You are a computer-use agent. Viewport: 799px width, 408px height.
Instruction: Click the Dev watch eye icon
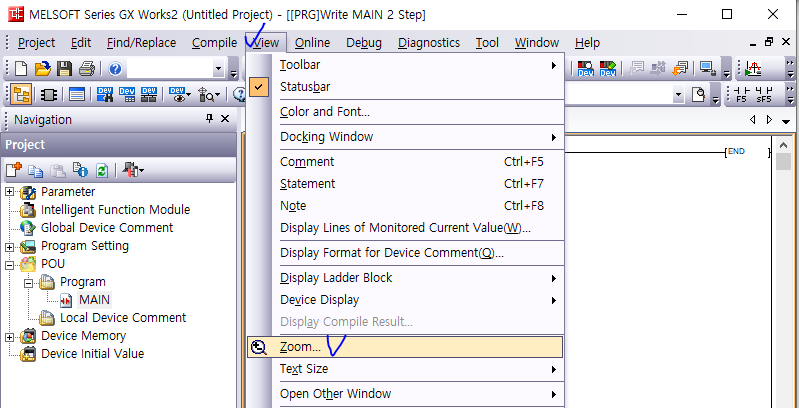point(177,94)
